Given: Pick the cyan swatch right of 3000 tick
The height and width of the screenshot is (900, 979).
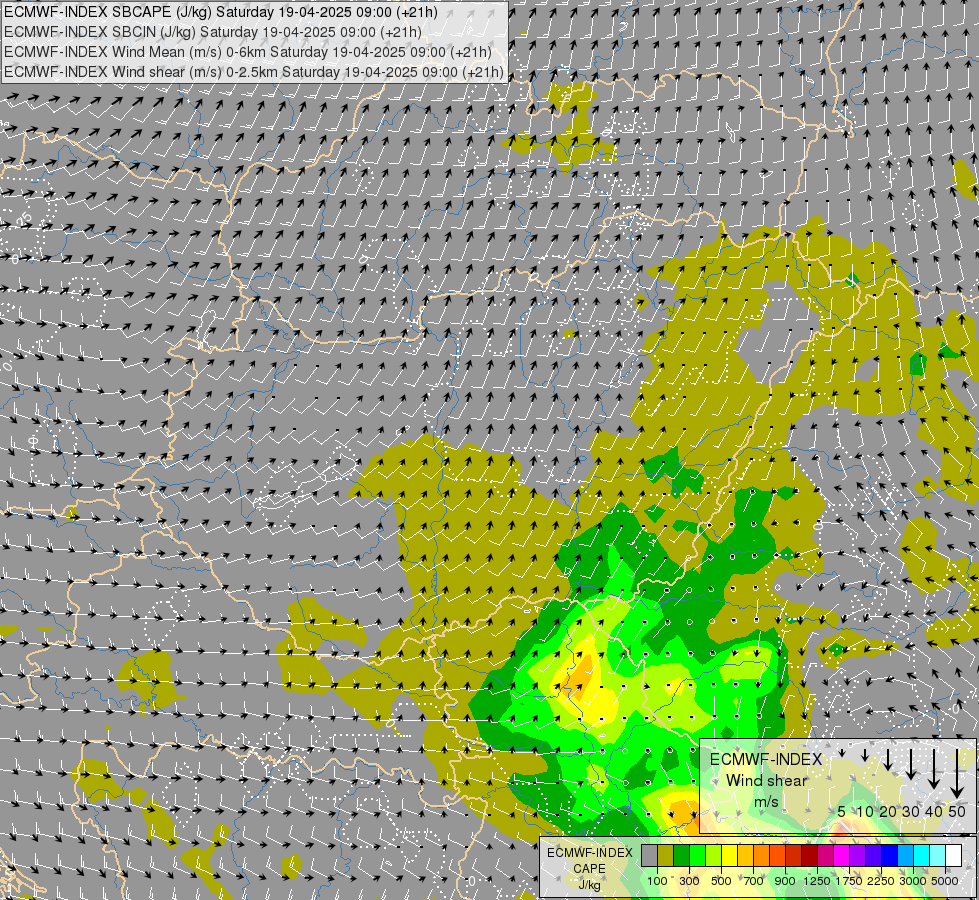Looking at the screenshot, I should coord(922,856).
